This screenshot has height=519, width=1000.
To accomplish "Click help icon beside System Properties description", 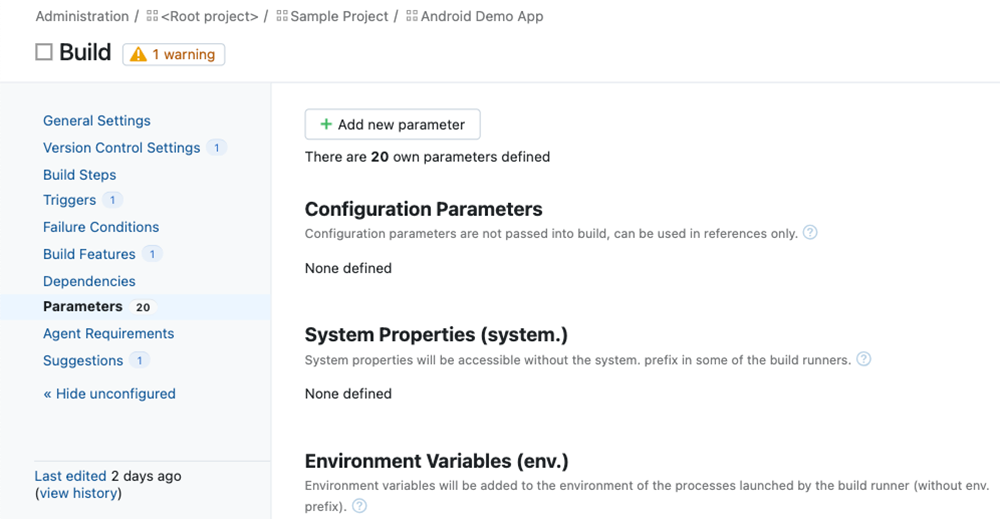I will 864,358.
